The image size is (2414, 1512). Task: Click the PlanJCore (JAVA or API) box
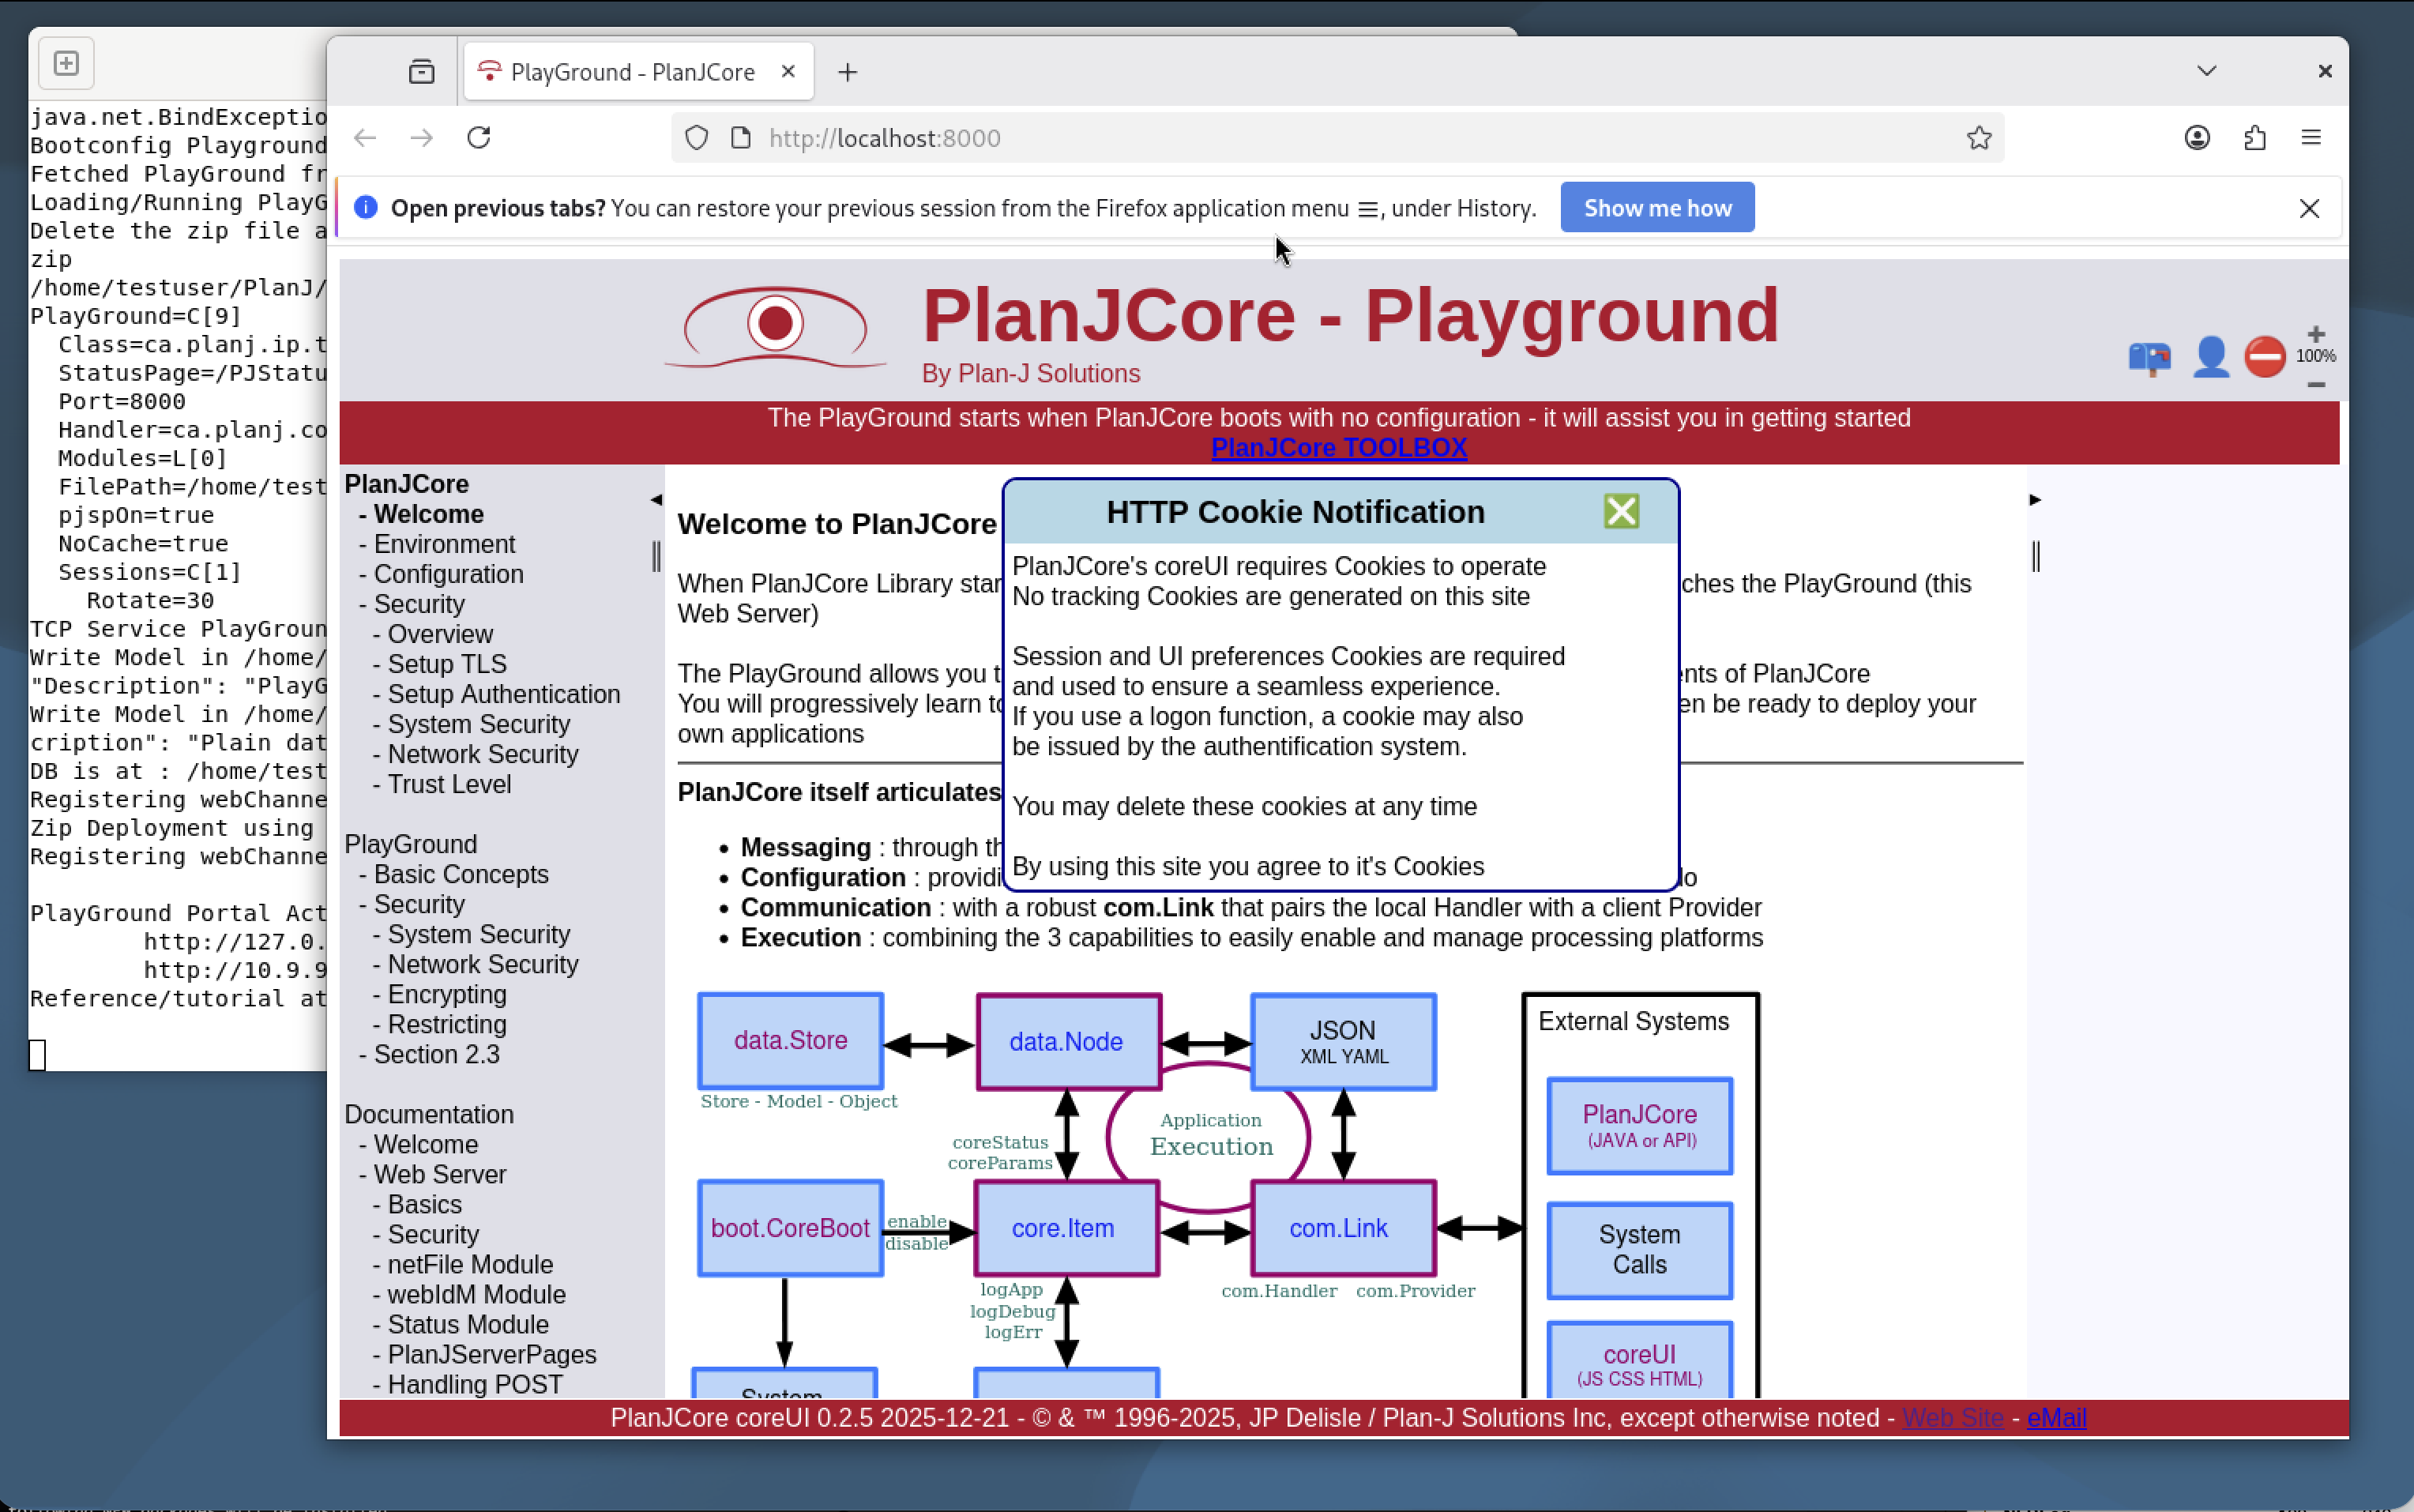pyautogui.click(x=1639, y=1125)
